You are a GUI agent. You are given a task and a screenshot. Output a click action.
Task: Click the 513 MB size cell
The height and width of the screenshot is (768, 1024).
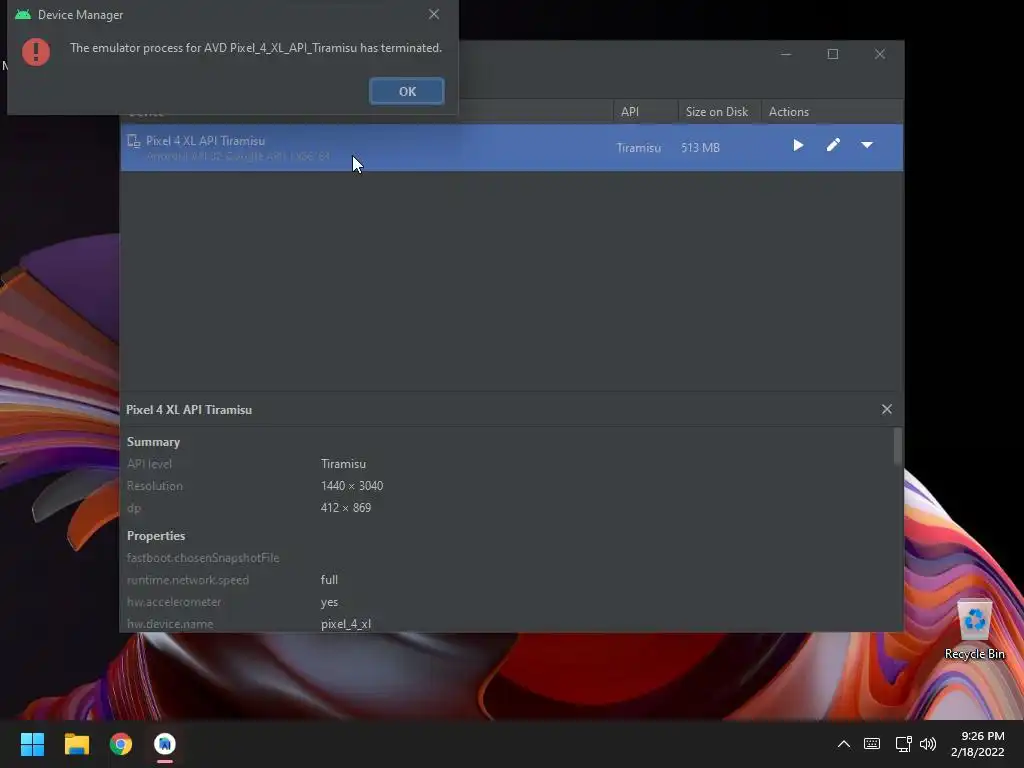tap(700, 148)
